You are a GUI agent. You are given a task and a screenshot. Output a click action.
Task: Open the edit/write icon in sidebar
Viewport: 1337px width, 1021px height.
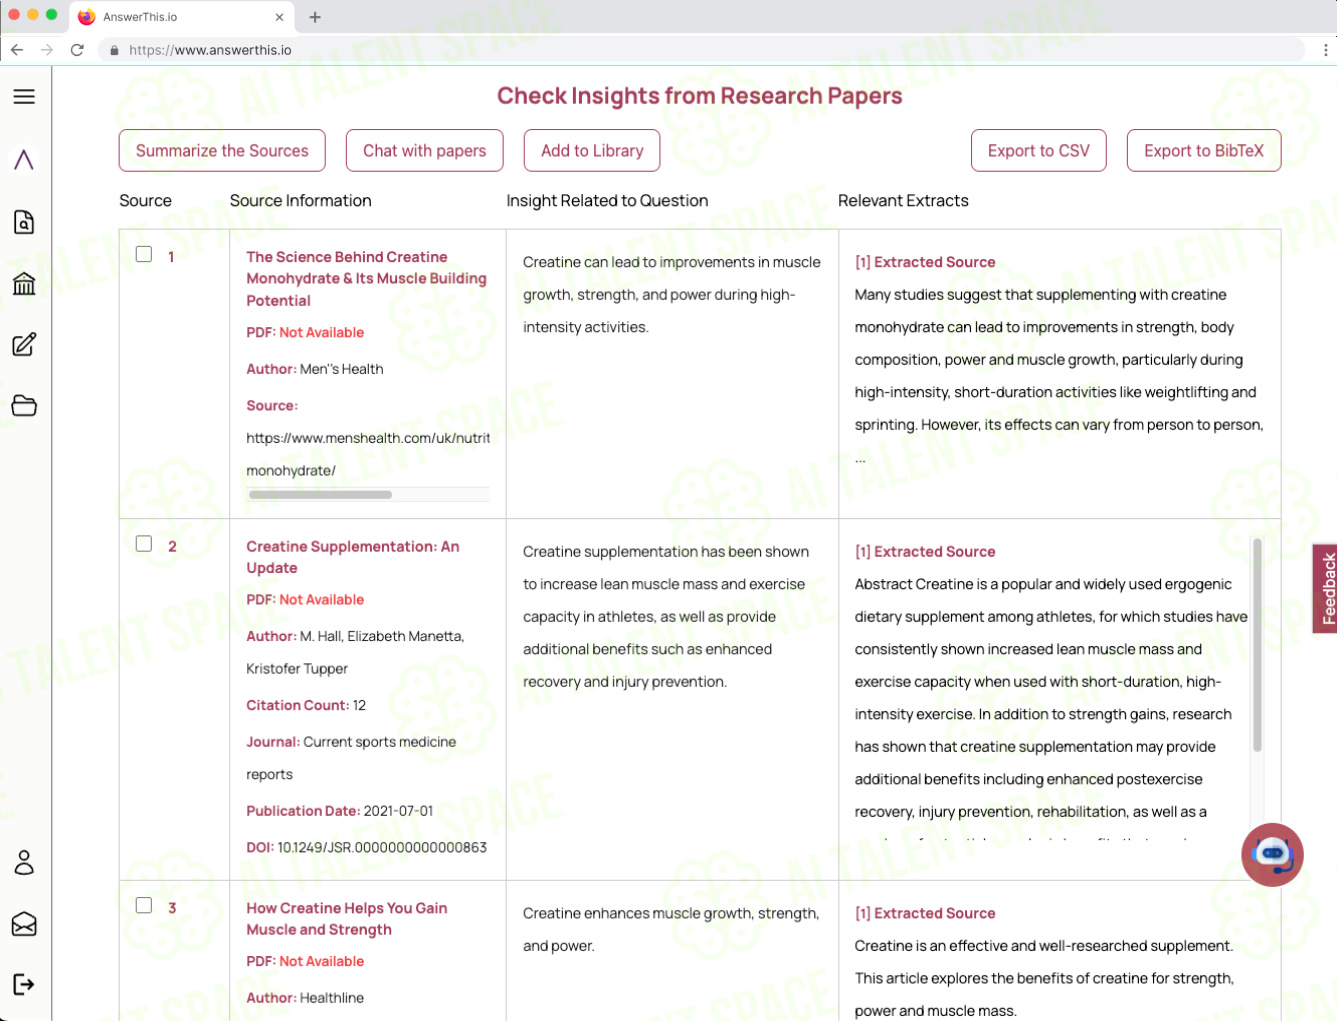[24, 345]
